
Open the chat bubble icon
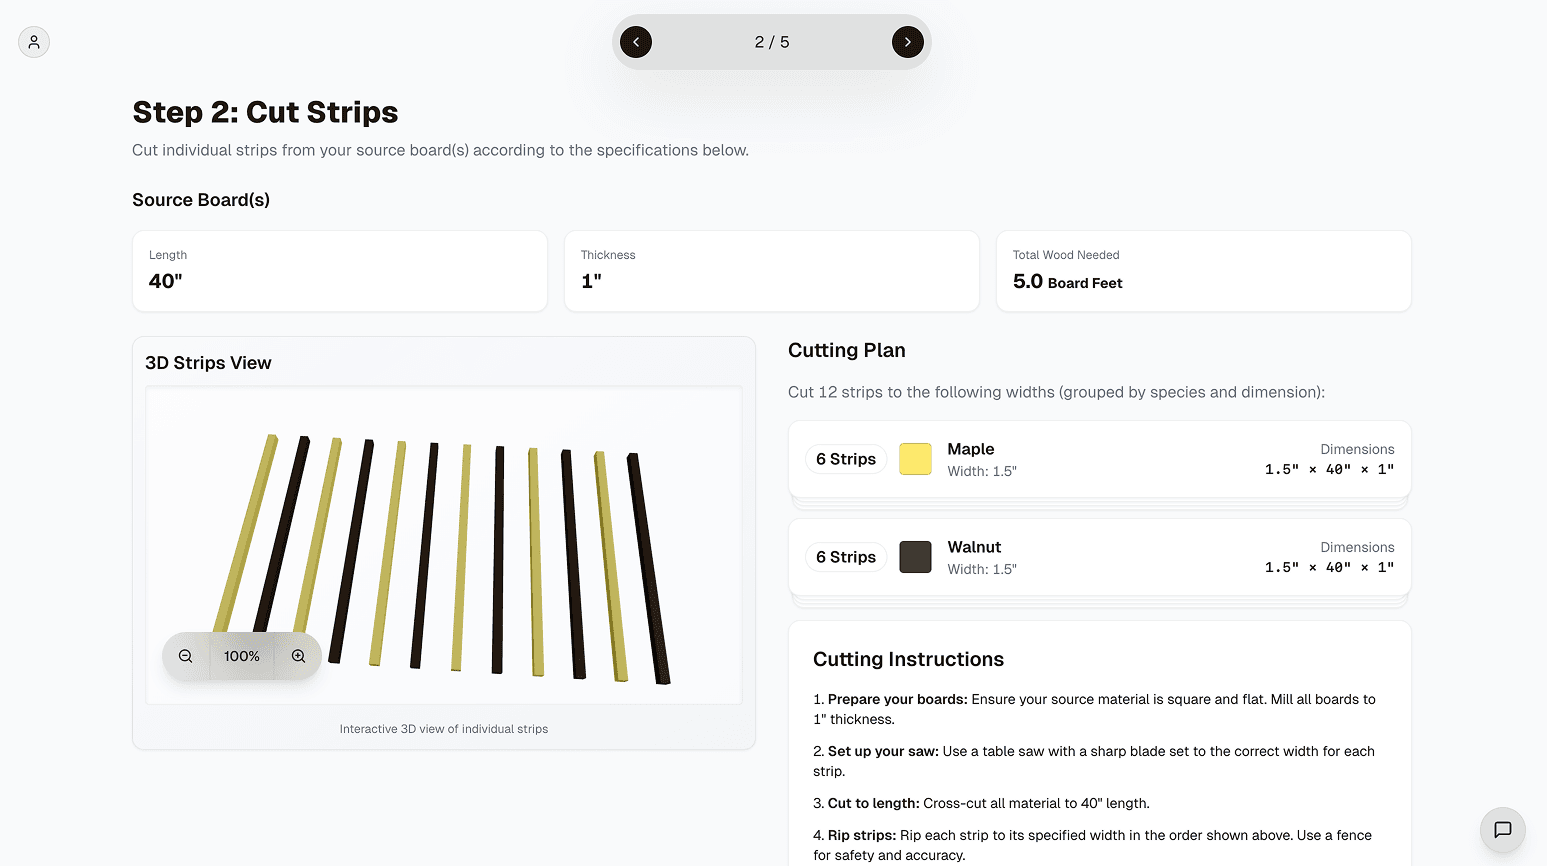click(x=1503, y=830)
